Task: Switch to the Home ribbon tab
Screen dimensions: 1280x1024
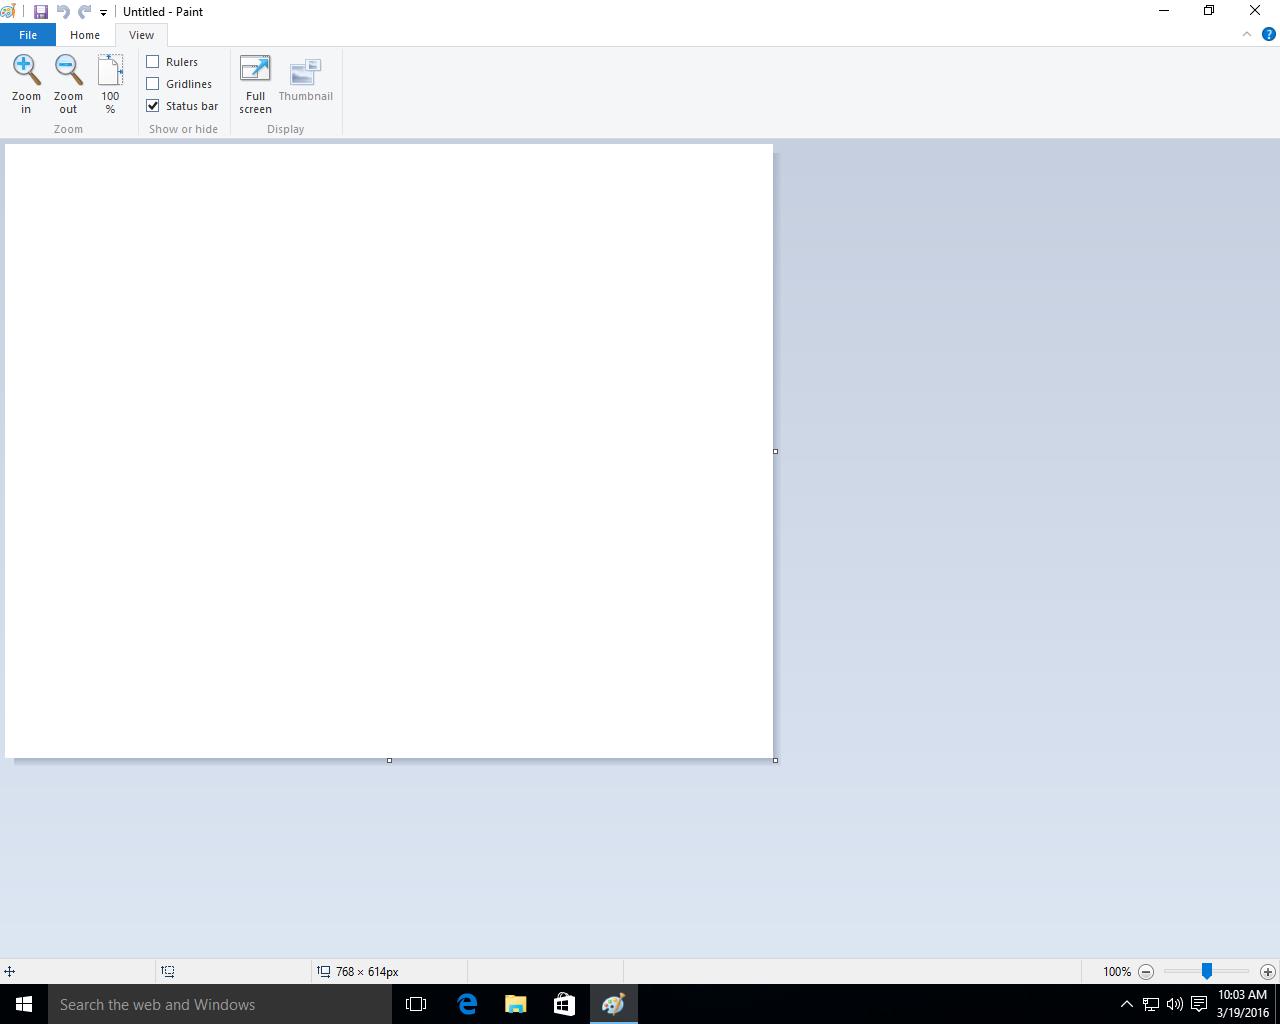Action: (85, 35)
